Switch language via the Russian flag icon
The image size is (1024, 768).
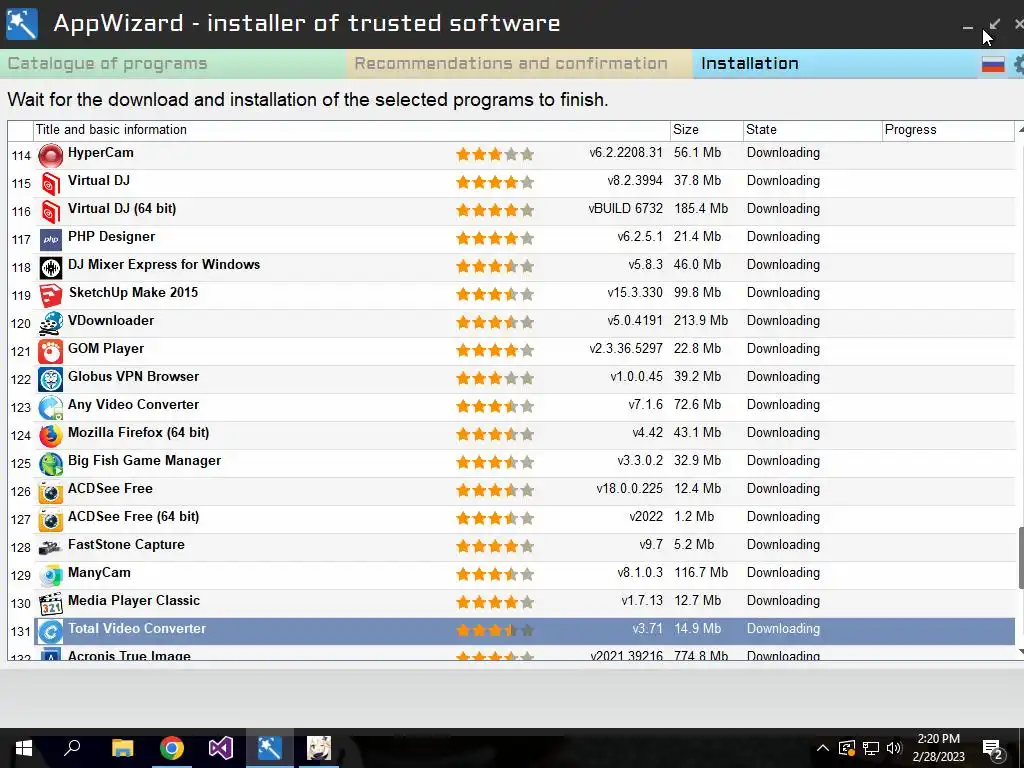click(993, 64)
